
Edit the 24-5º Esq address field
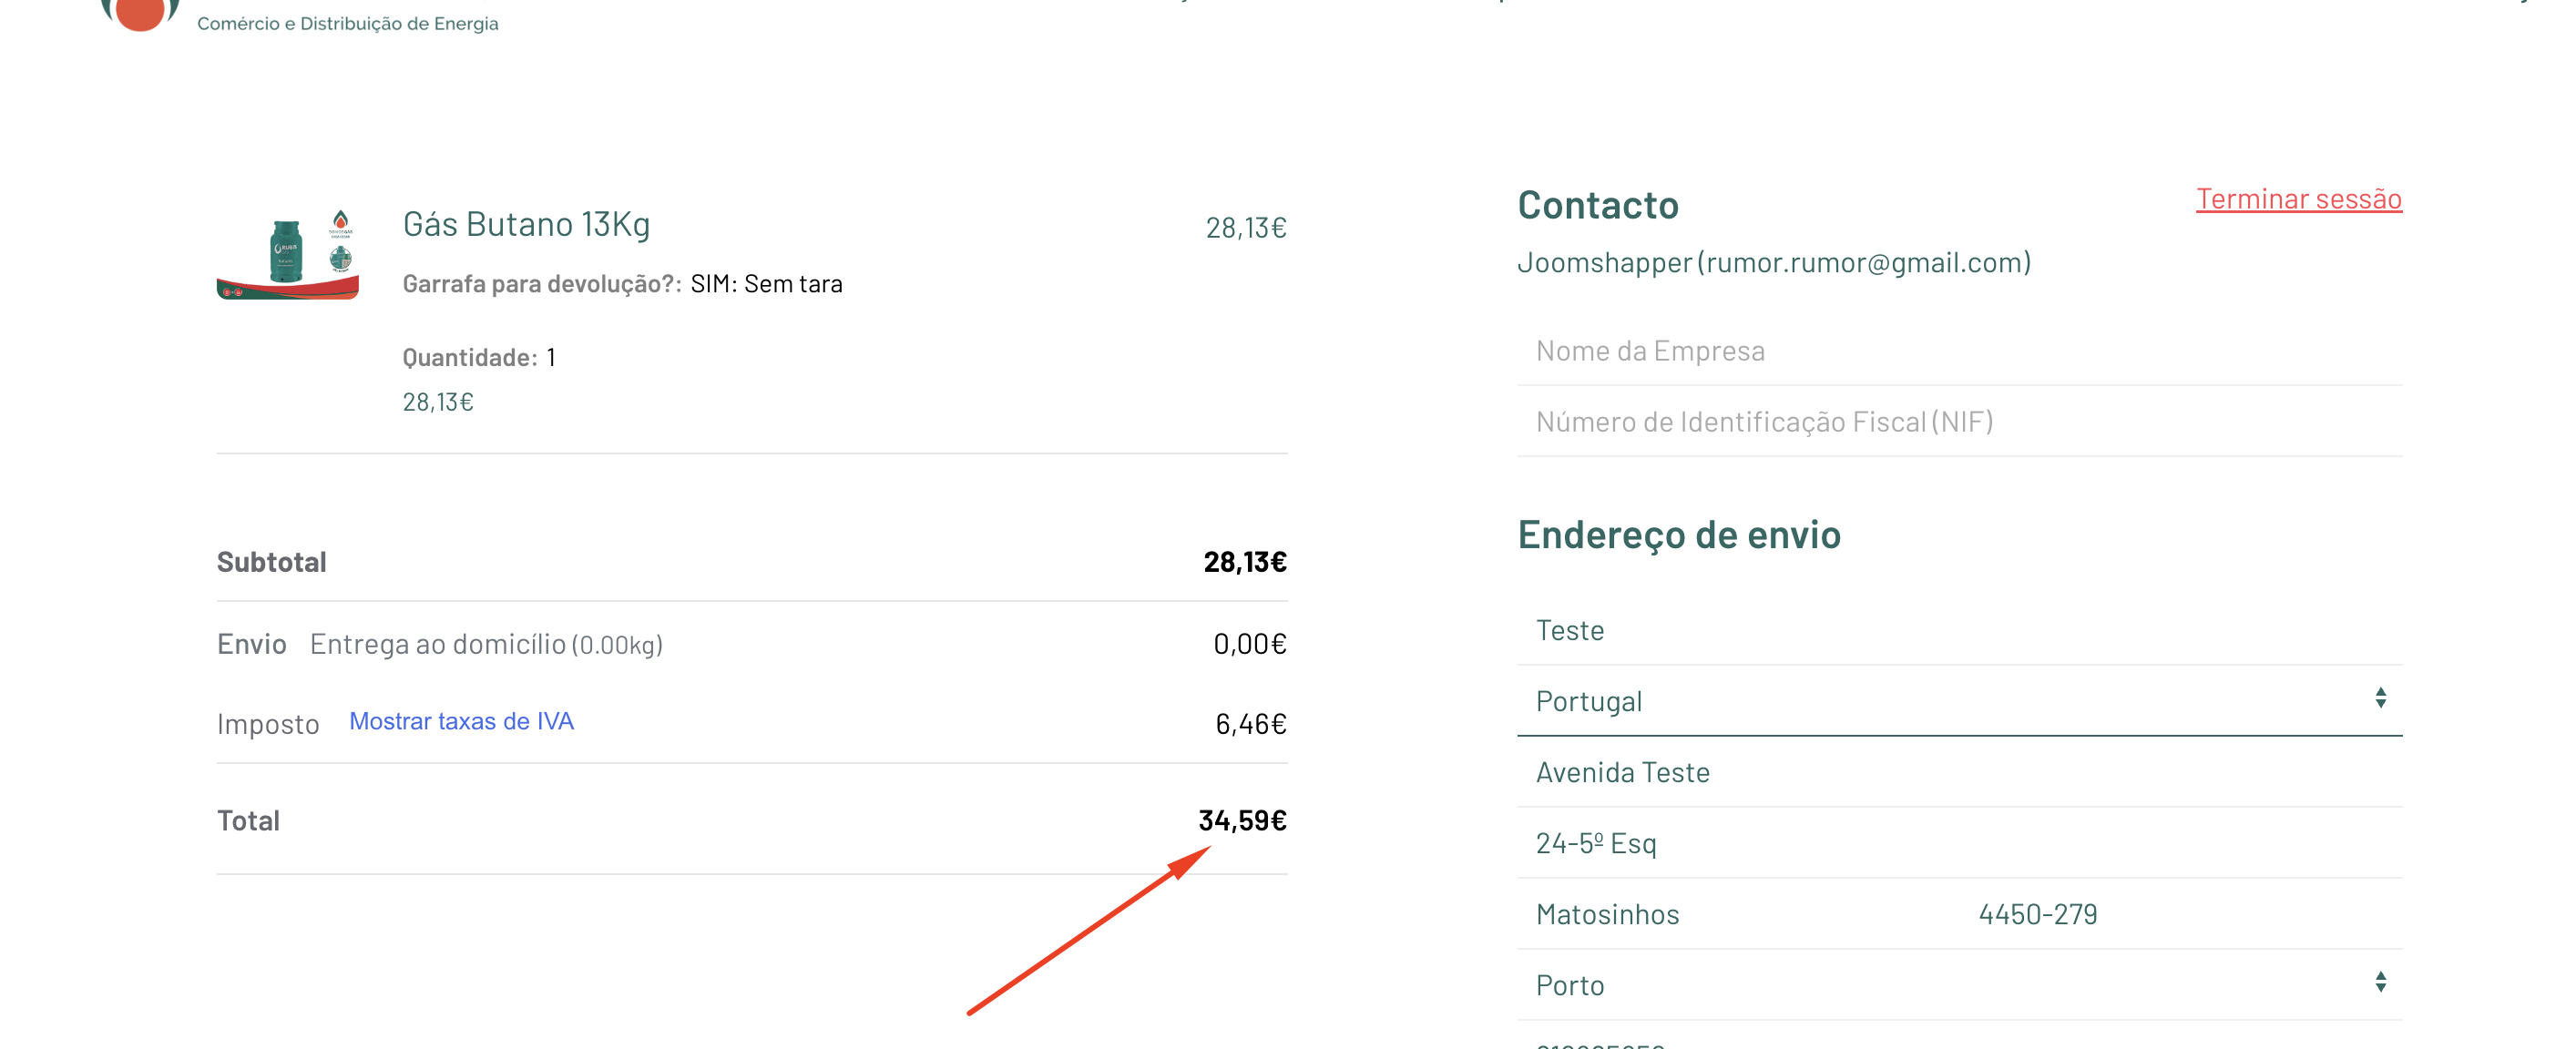tap(1958, 843)
